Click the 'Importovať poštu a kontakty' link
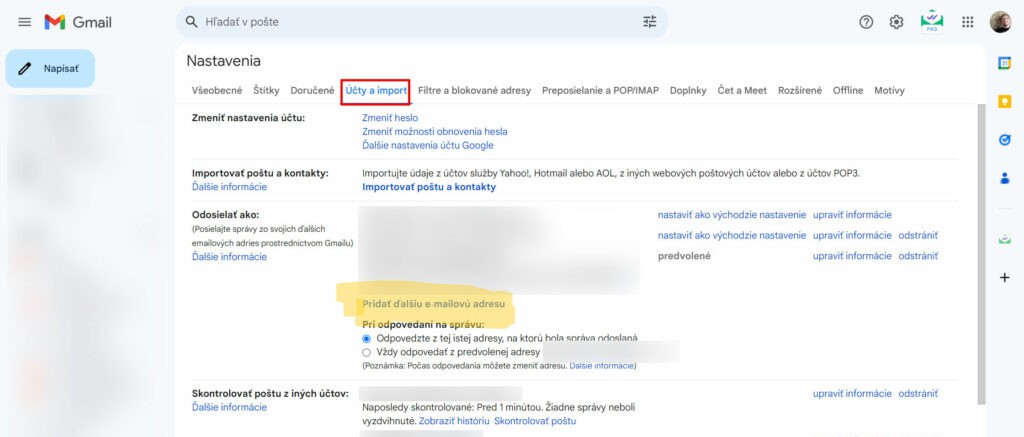Screen dimensions: 1024x437 428,187
